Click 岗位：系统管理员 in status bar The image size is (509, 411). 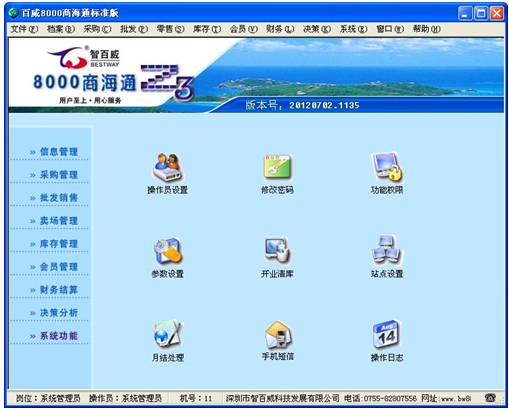(48, 398)
